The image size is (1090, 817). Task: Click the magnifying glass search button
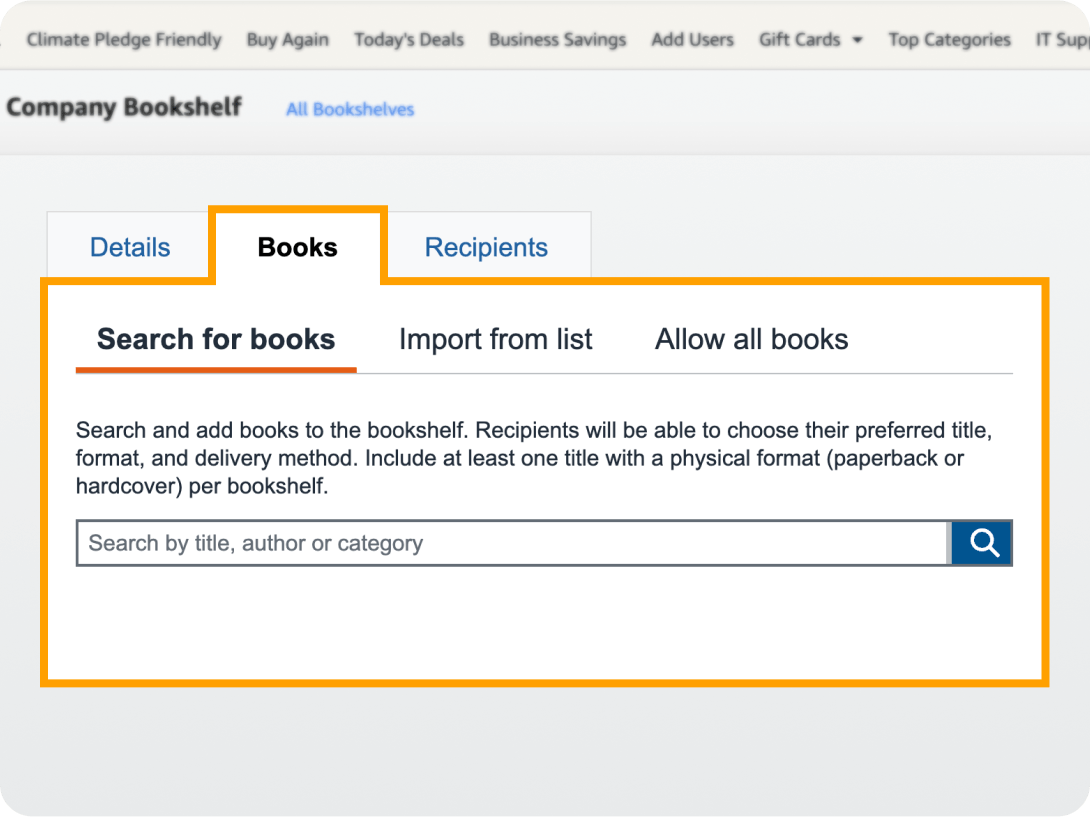982,543
